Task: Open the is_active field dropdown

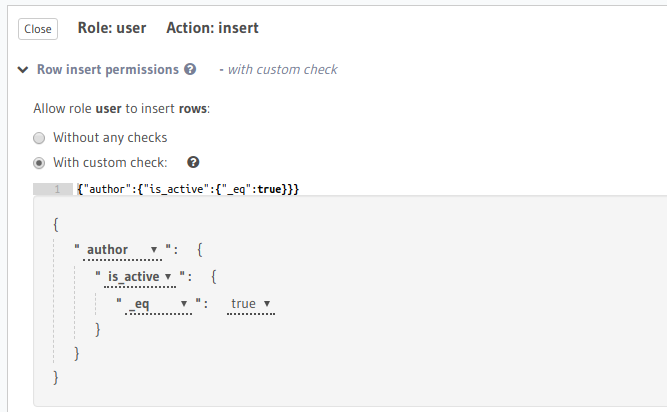Action: (x=141, y=276)
